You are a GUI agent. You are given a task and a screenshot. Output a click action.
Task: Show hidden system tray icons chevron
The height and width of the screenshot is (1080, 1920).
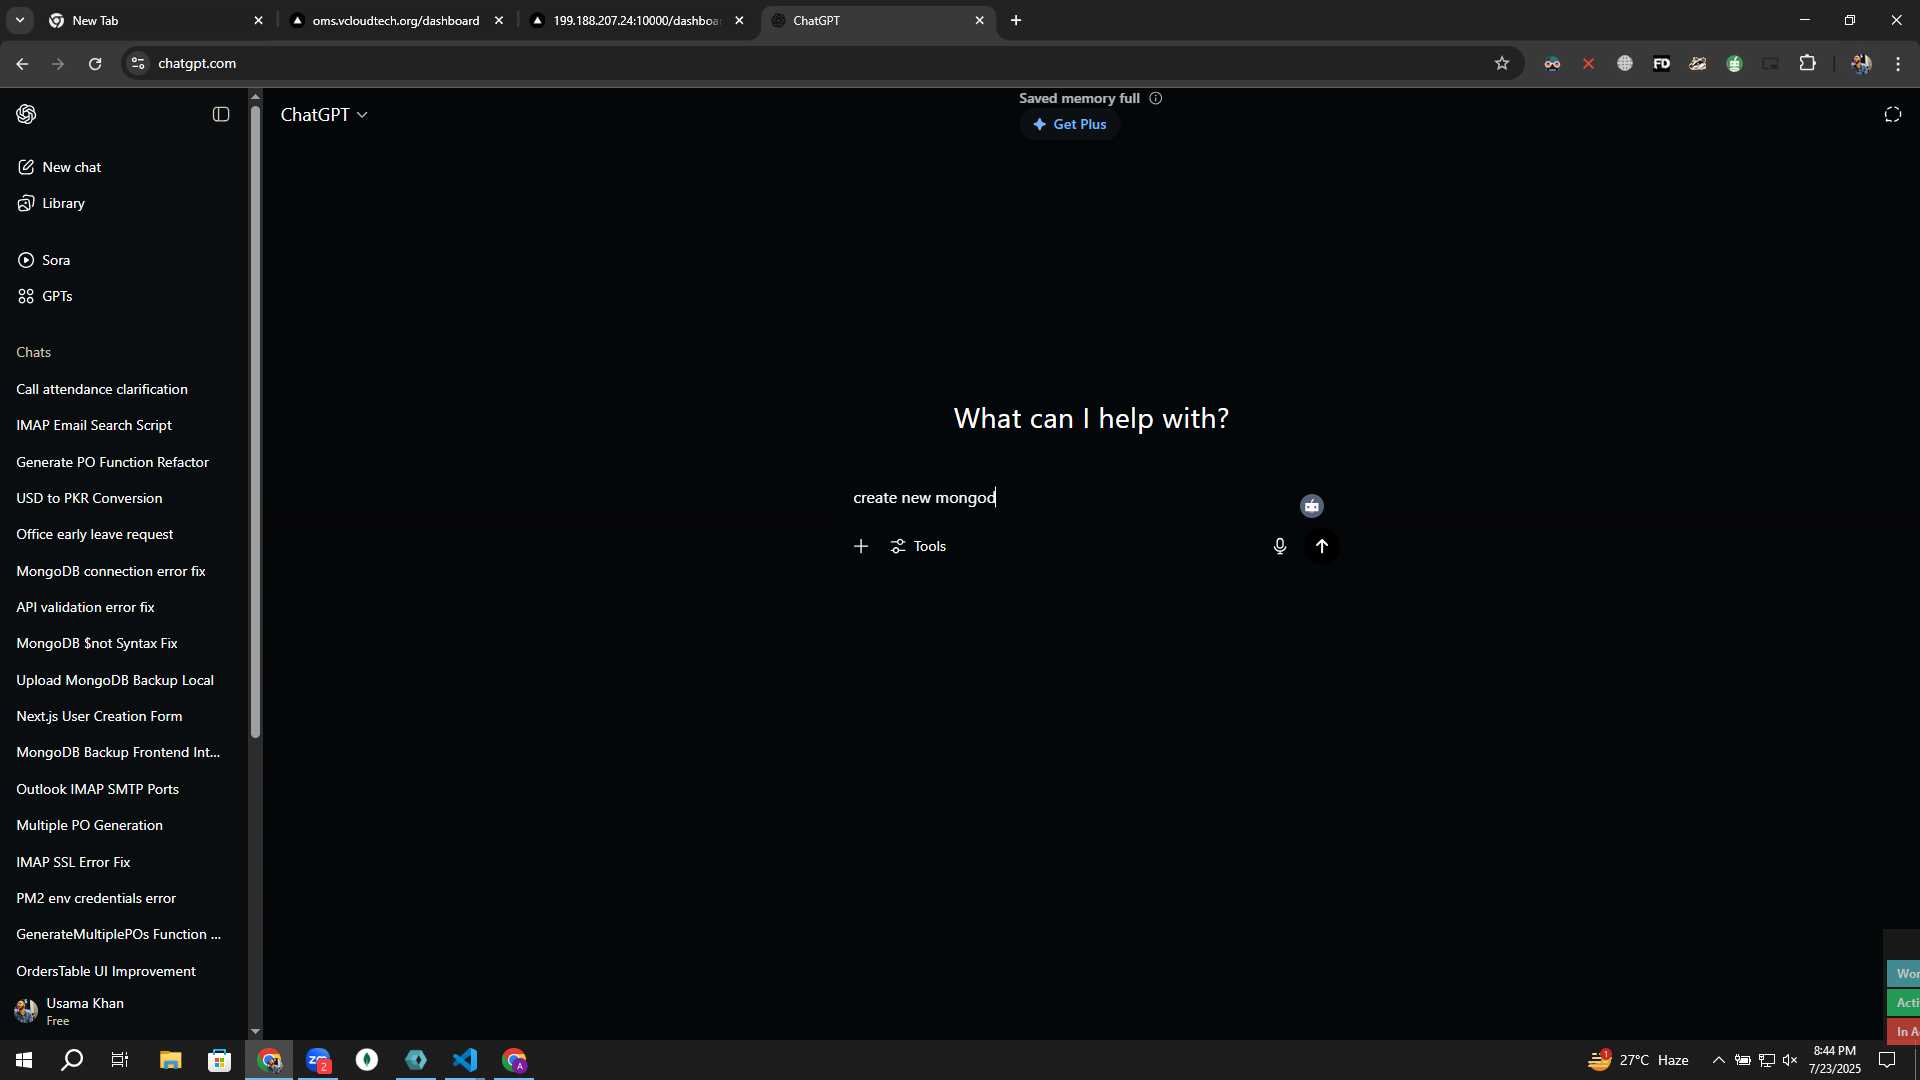point(1718,1060)
